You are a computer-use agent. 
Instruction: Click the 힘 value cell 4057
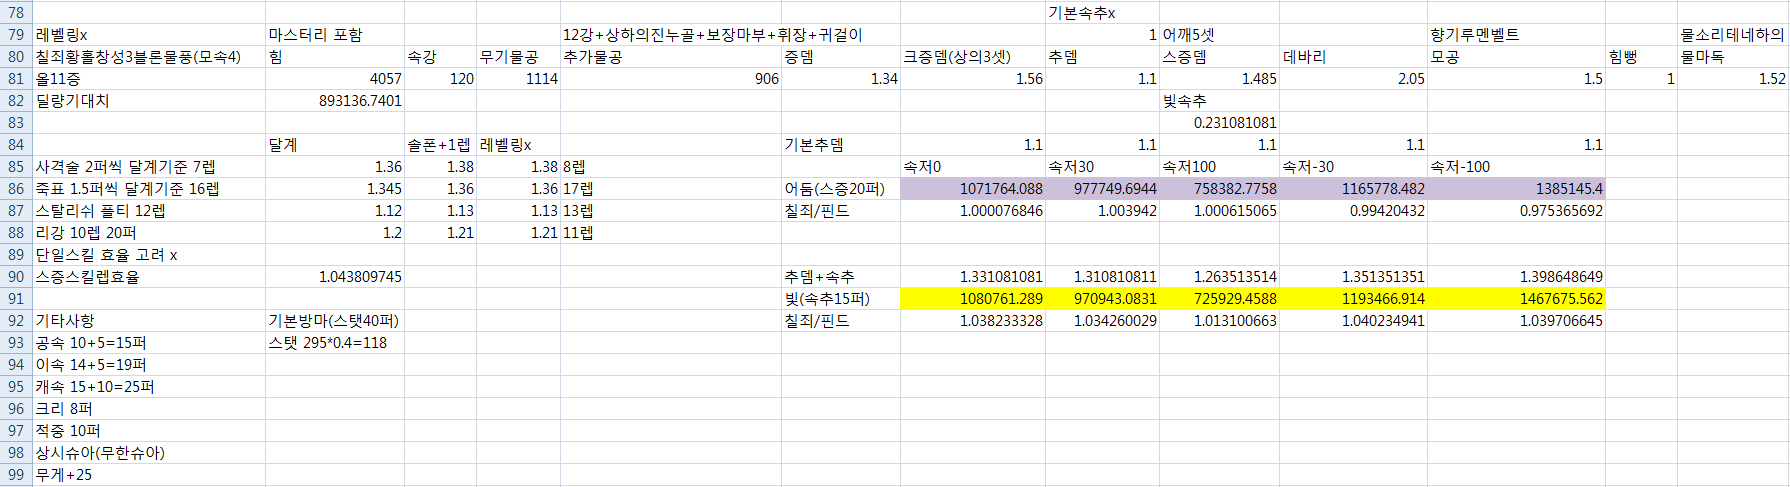335,79
